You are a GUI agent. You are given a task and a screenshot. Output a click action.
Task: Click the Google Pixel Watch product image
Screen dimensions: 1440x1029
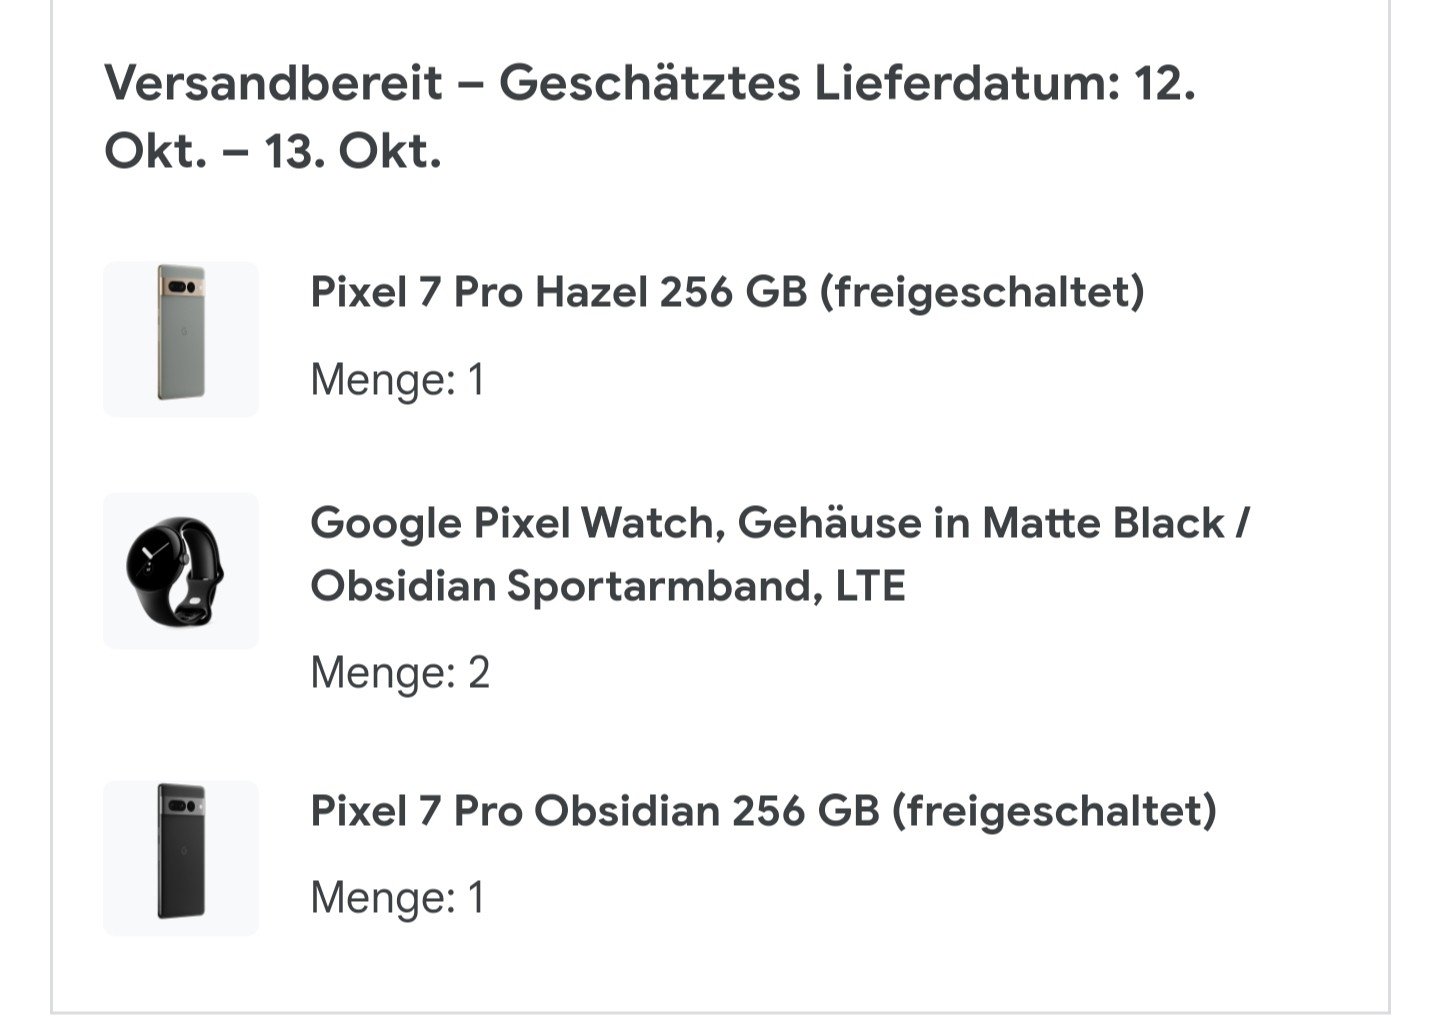181,571
